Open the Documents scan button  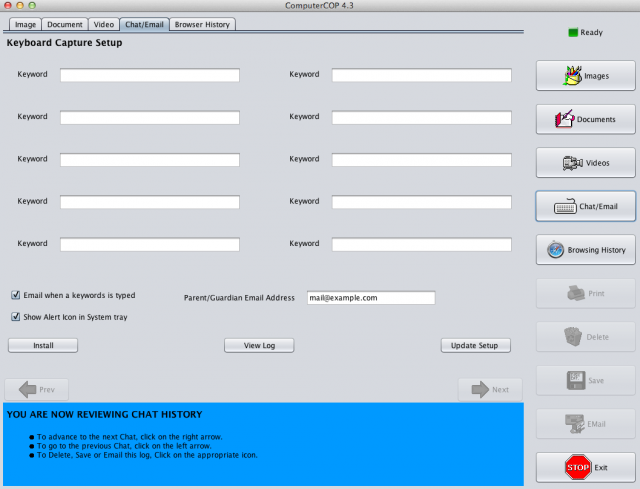tap(585, 119)
